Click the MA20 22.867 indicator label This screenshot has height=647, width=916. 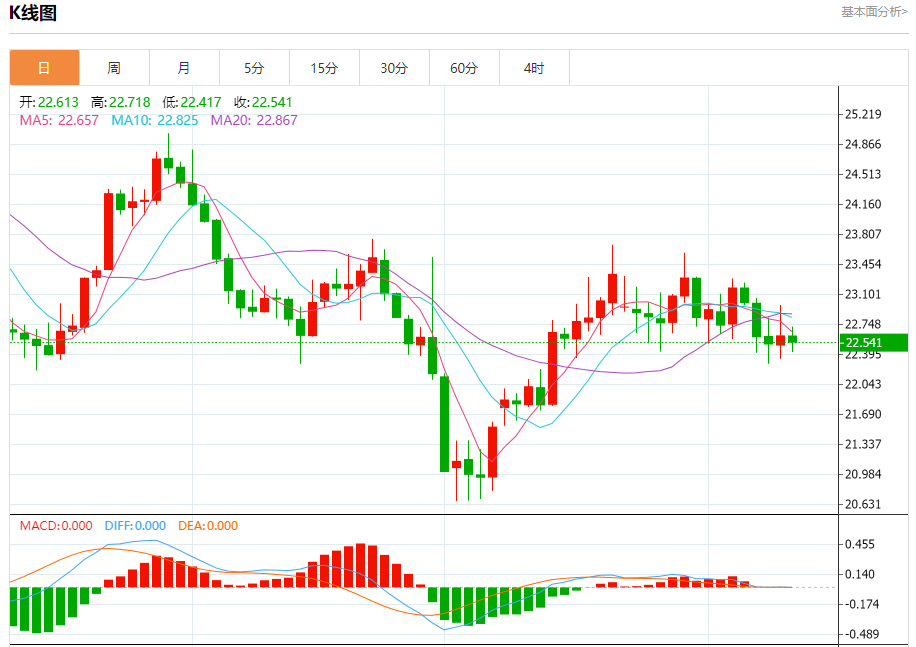(254, 120)
